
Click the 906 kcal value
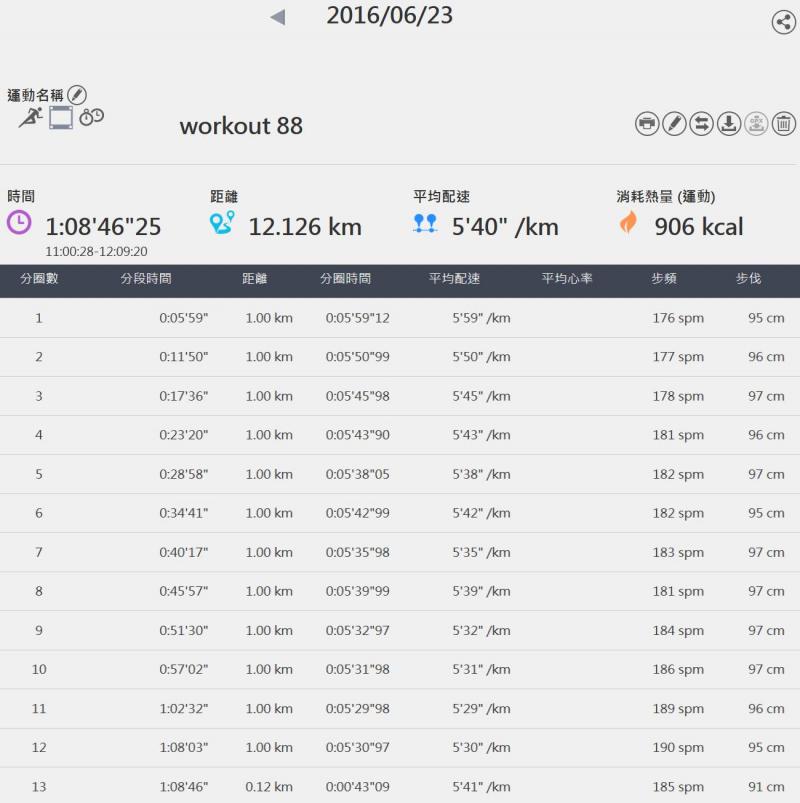pyautogui.click(x=699, y=227)
